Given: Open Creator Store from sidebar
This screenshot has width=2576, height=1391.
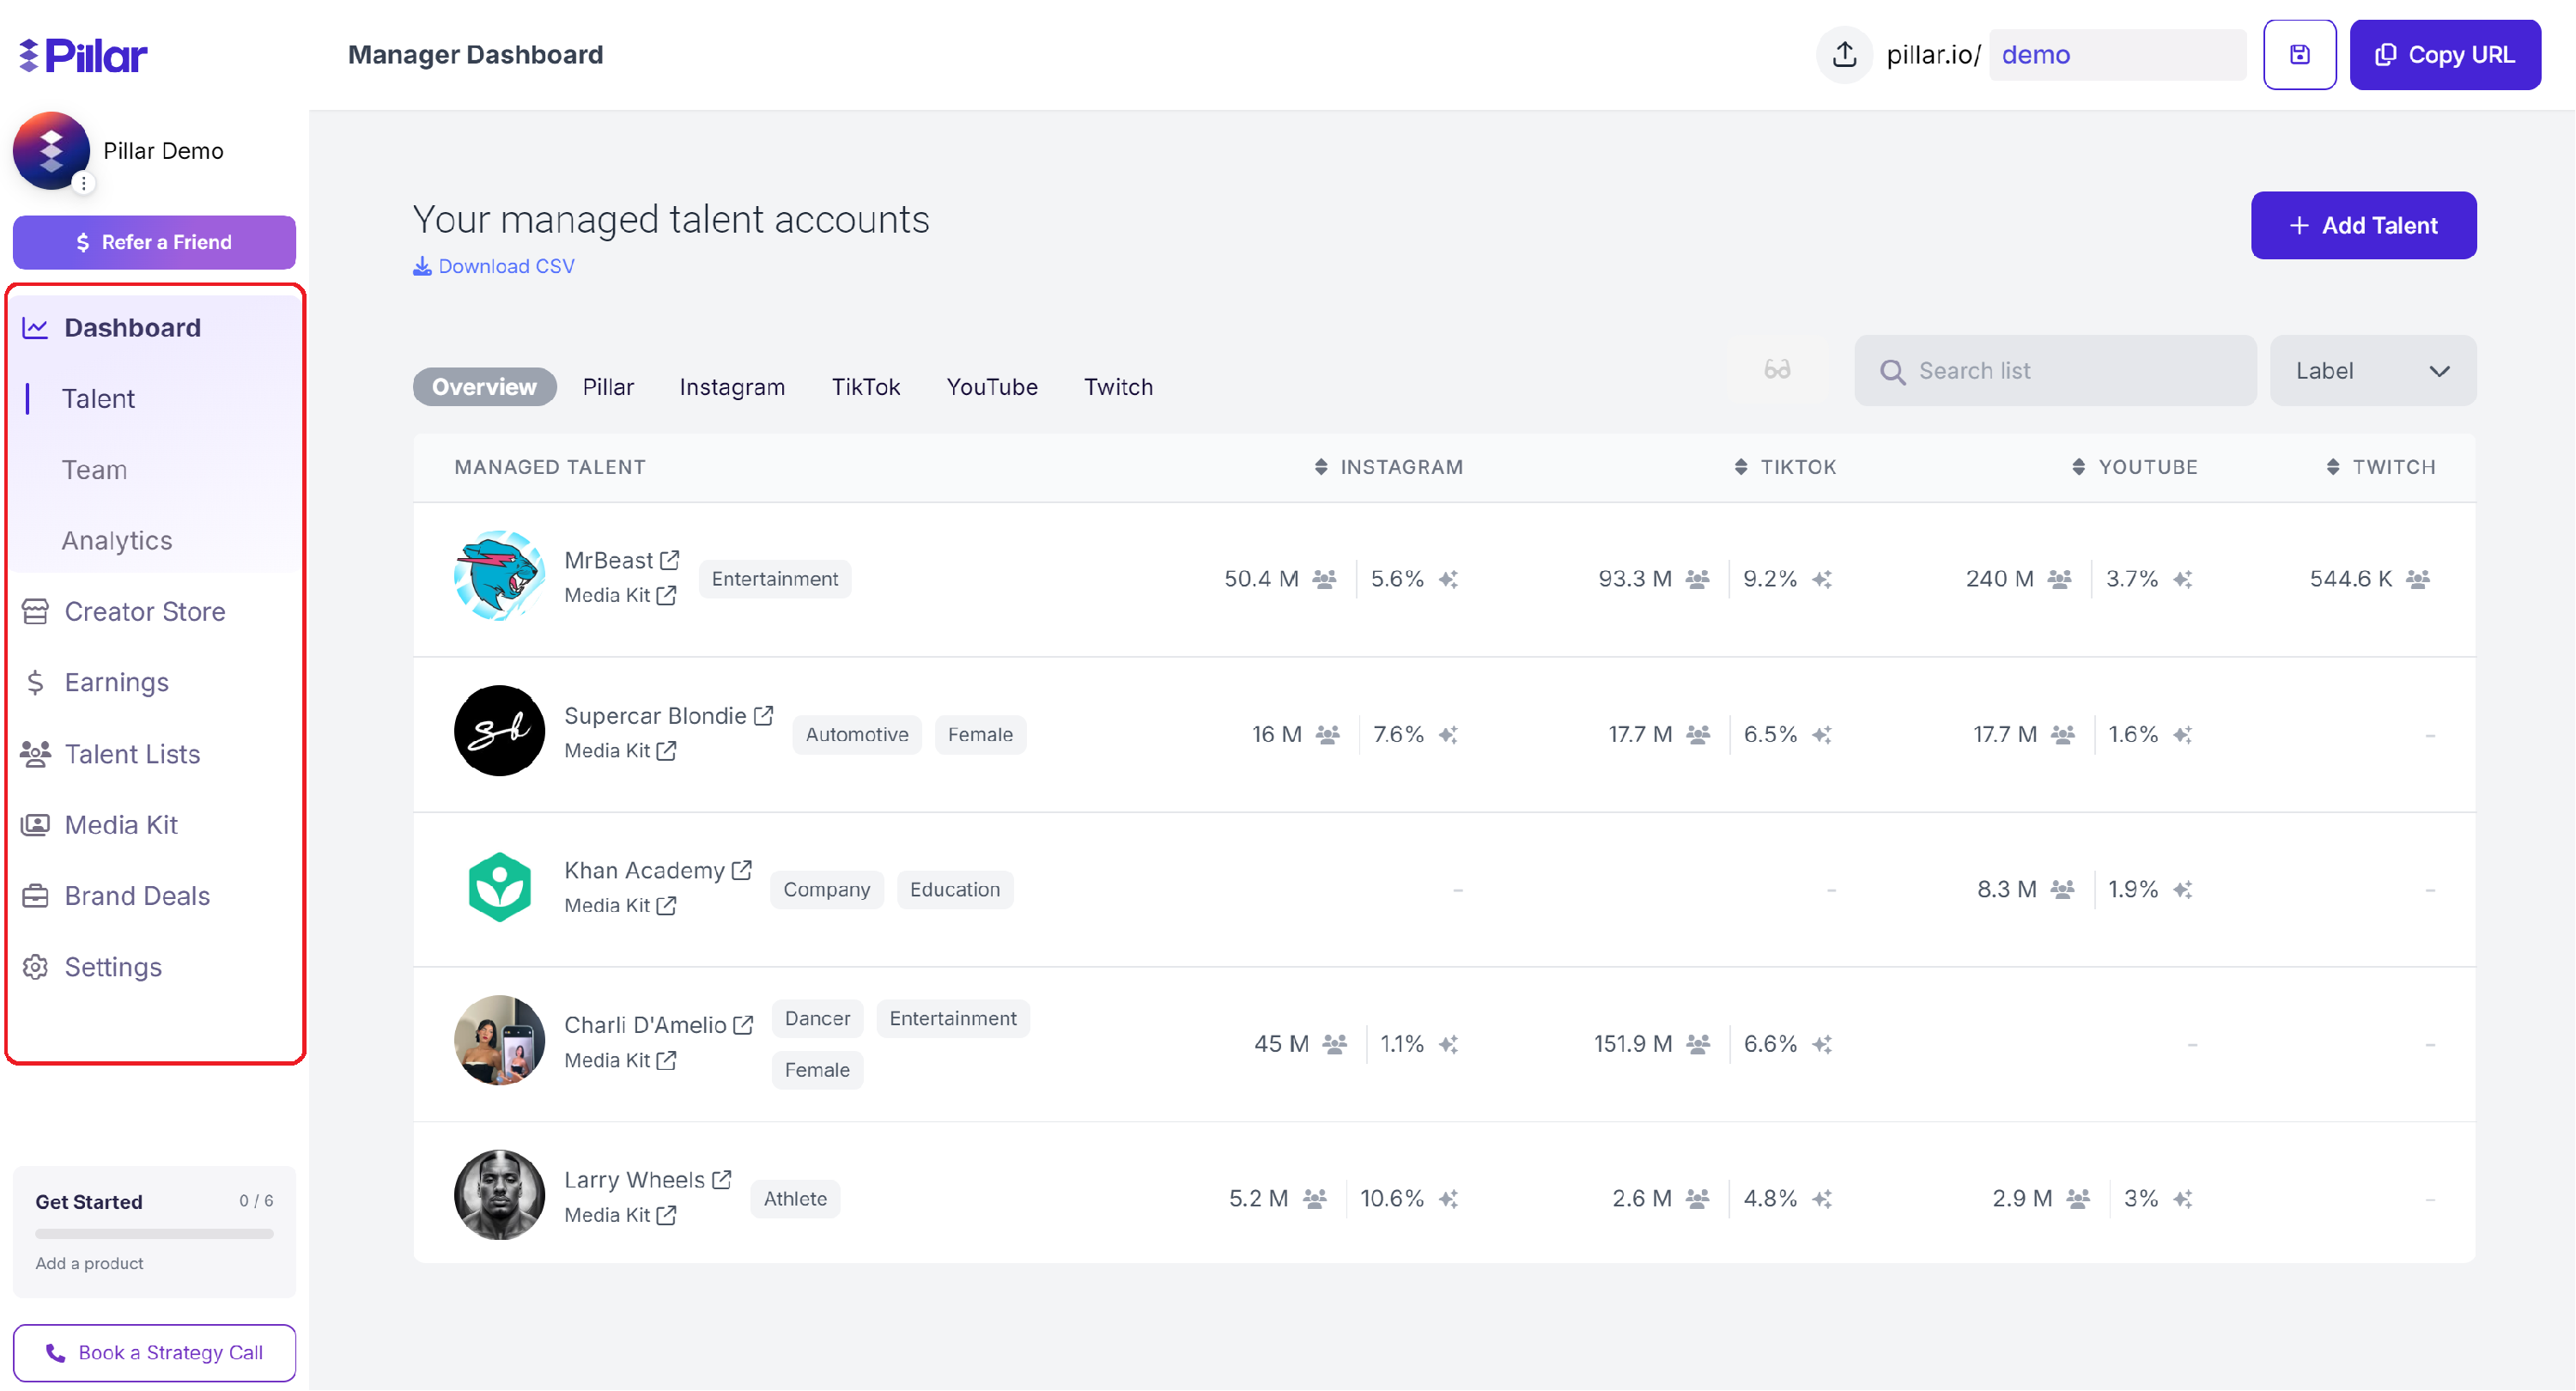Looking at the screenshot, I should tap(144, 611).
